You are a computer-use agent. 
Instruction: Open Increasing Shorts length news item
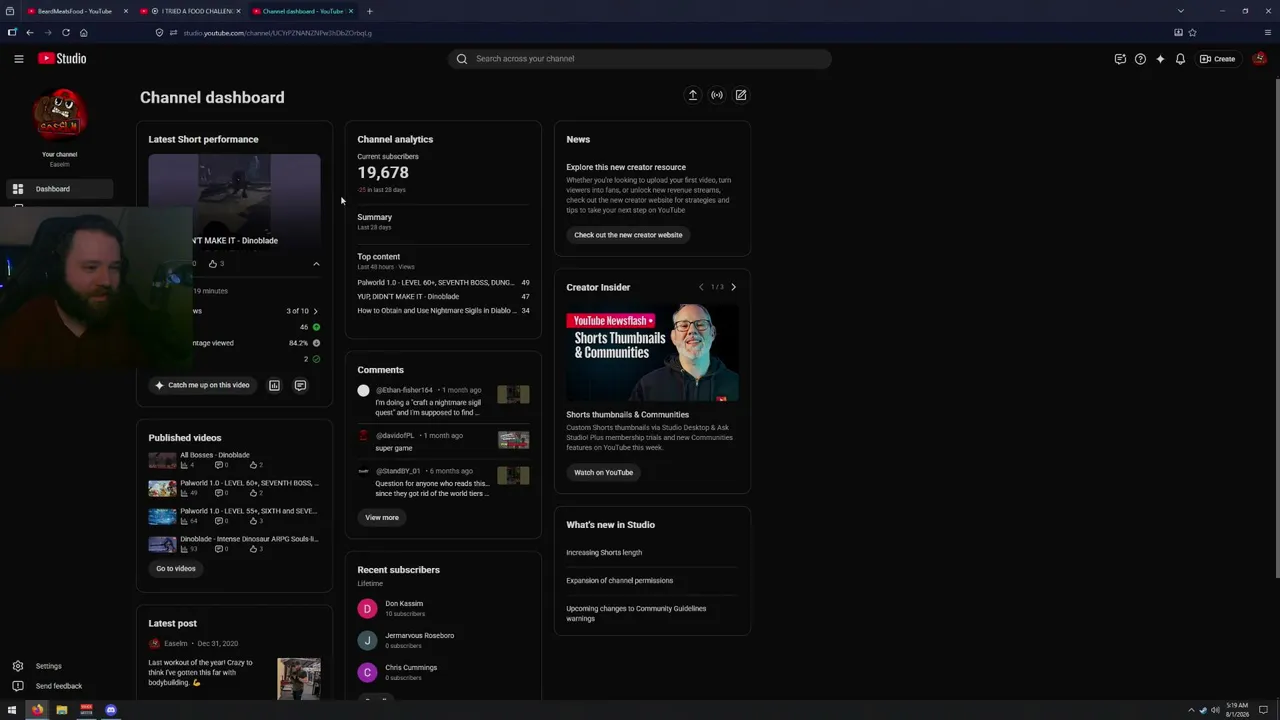[604, 553]
